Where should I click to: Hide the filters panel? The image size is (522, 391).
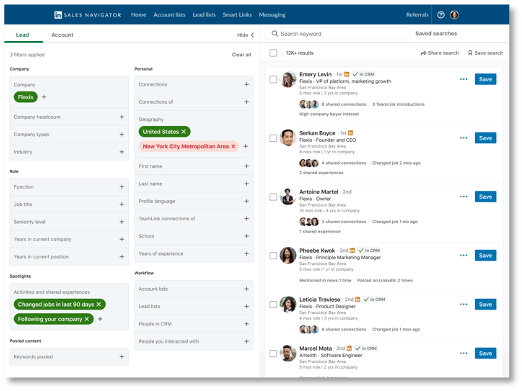[x=245, y=35]
